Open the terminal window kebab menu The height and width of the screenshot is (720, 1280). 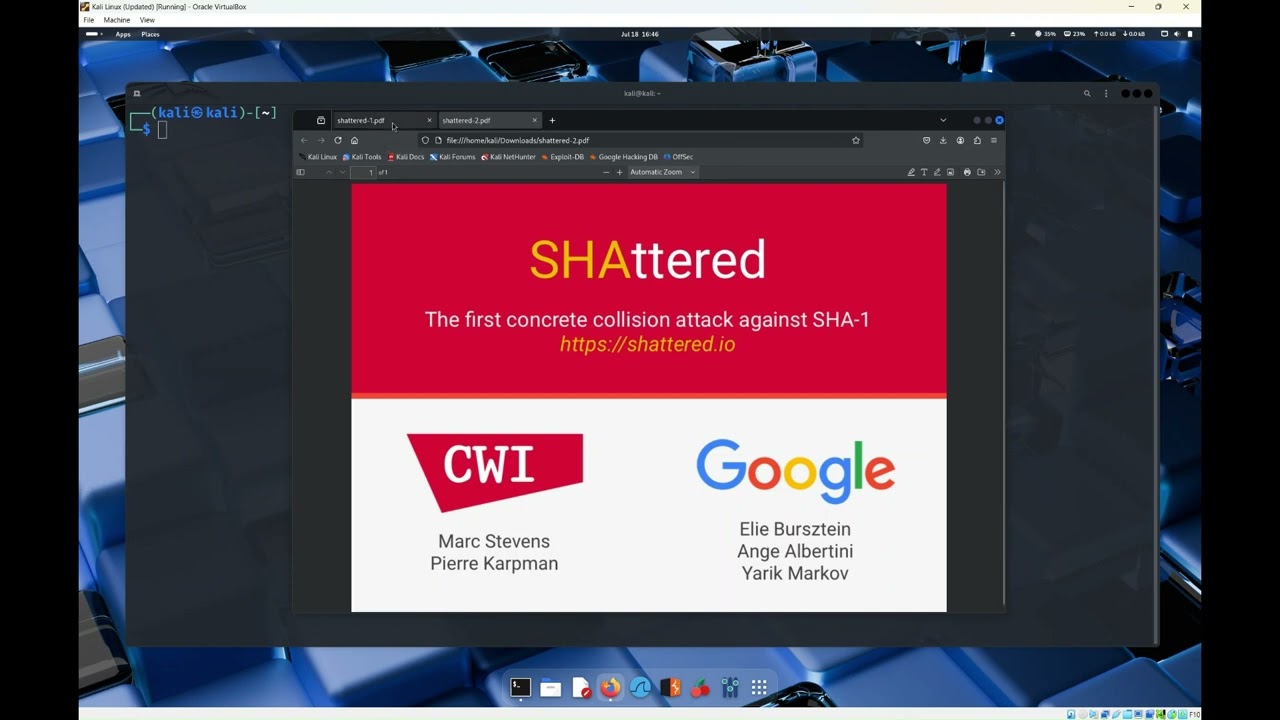[x=1106, y=93]
